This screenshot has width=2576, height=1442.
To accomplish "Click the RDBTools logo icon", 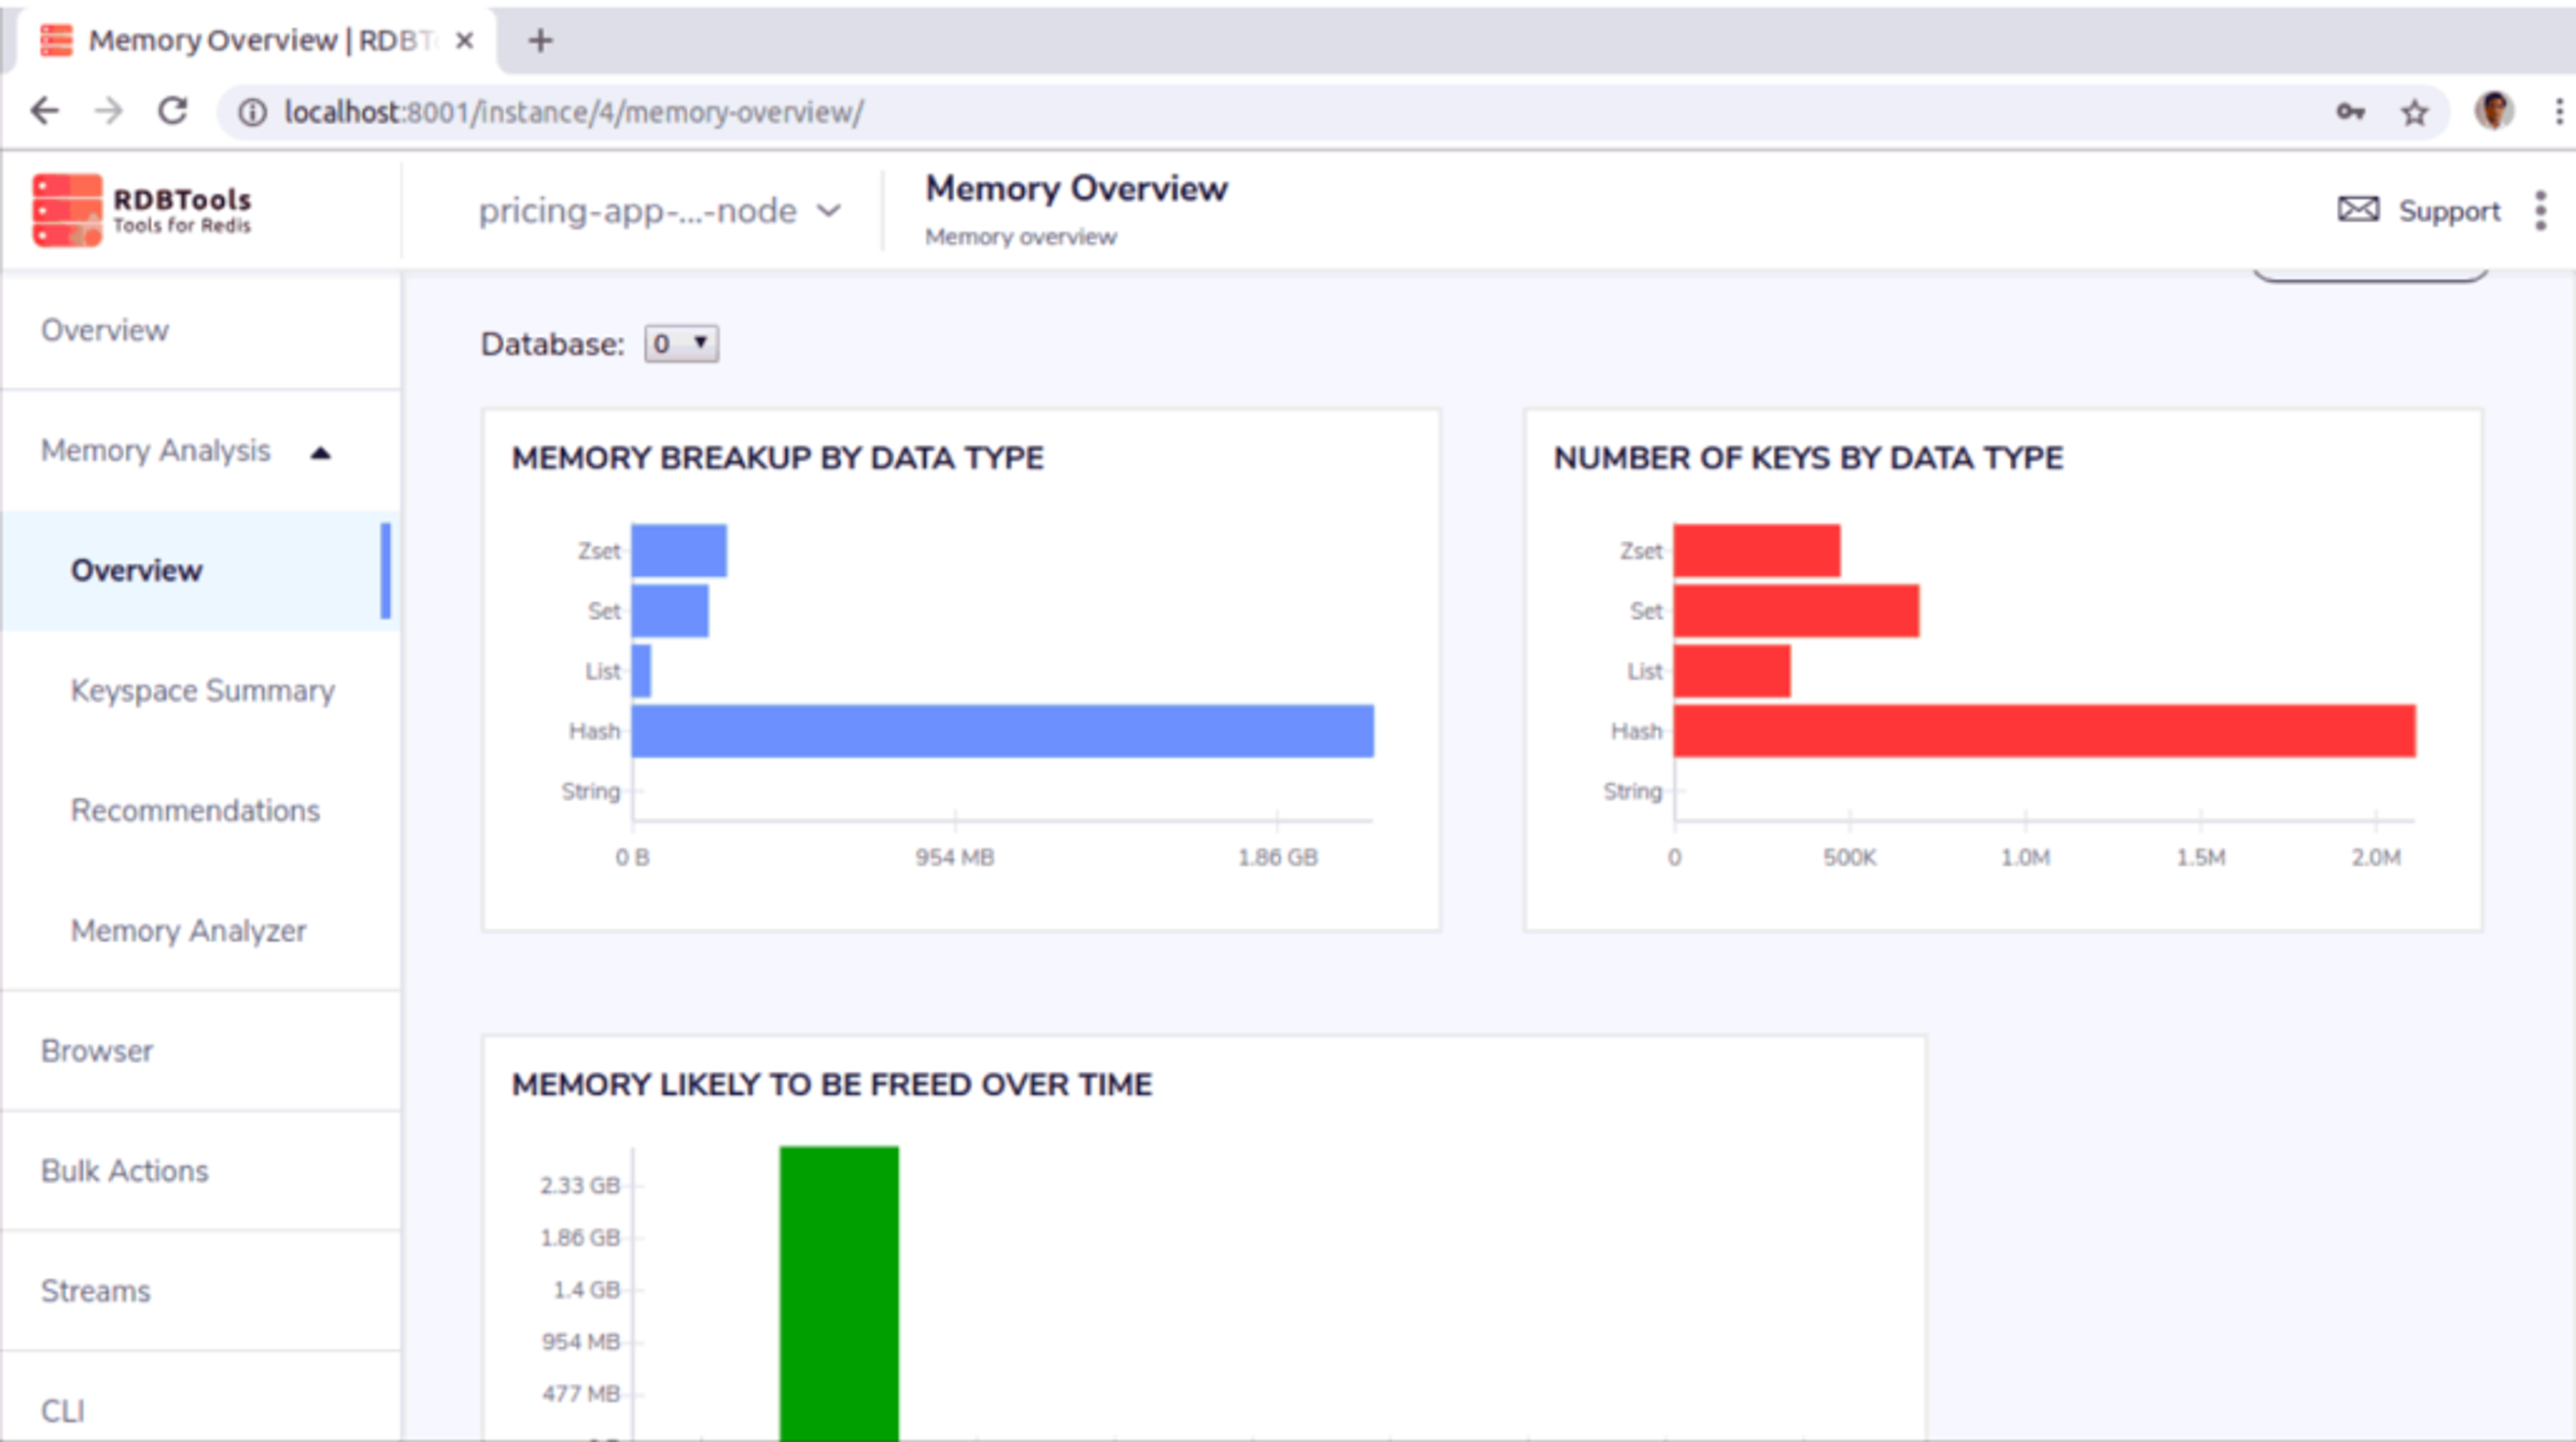I will (x=67, y=210).
